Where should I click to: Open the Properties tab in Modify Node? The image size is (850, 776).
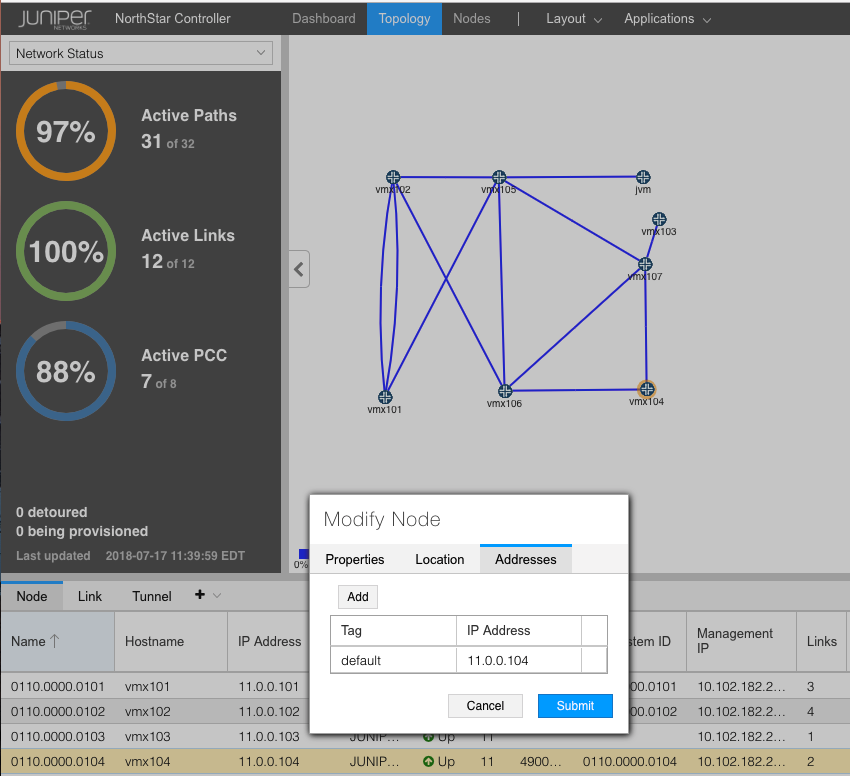tap(355, 559)
